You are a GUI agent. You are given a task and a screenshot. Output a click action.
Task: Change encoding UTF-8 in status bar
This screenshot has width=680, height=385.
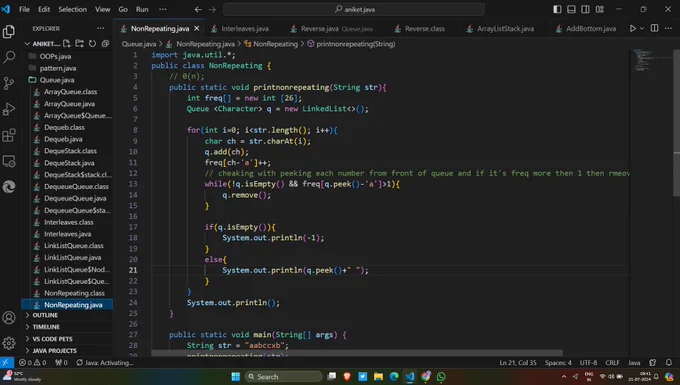tap(588, 362)
